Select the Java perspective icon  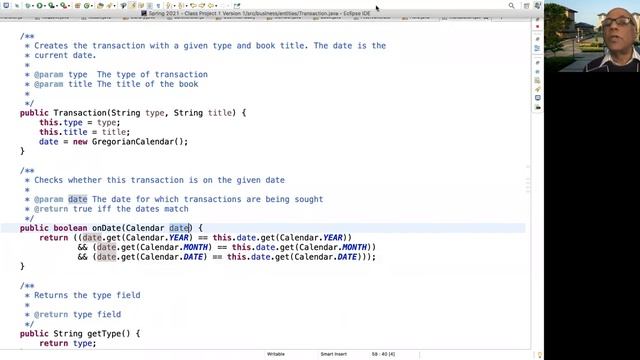coord(538,6)
